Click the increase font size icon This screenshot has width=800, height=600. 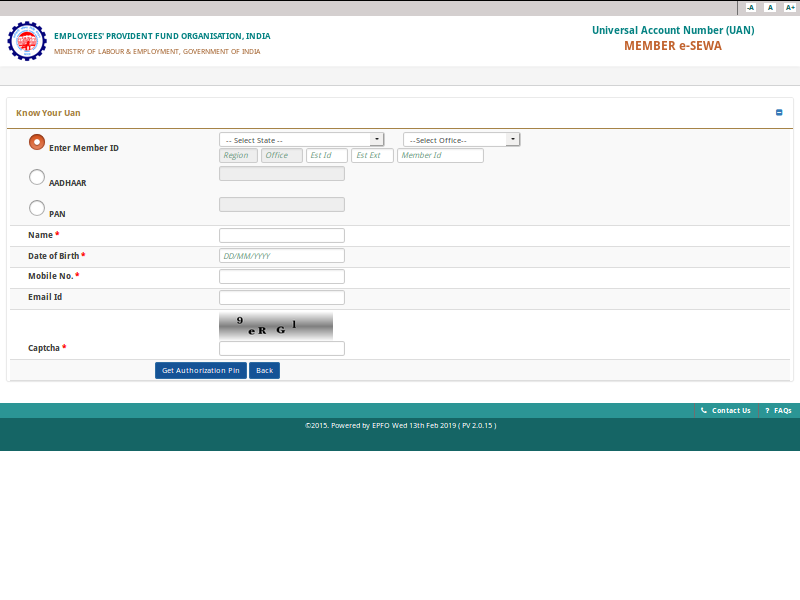coord(789,7)
